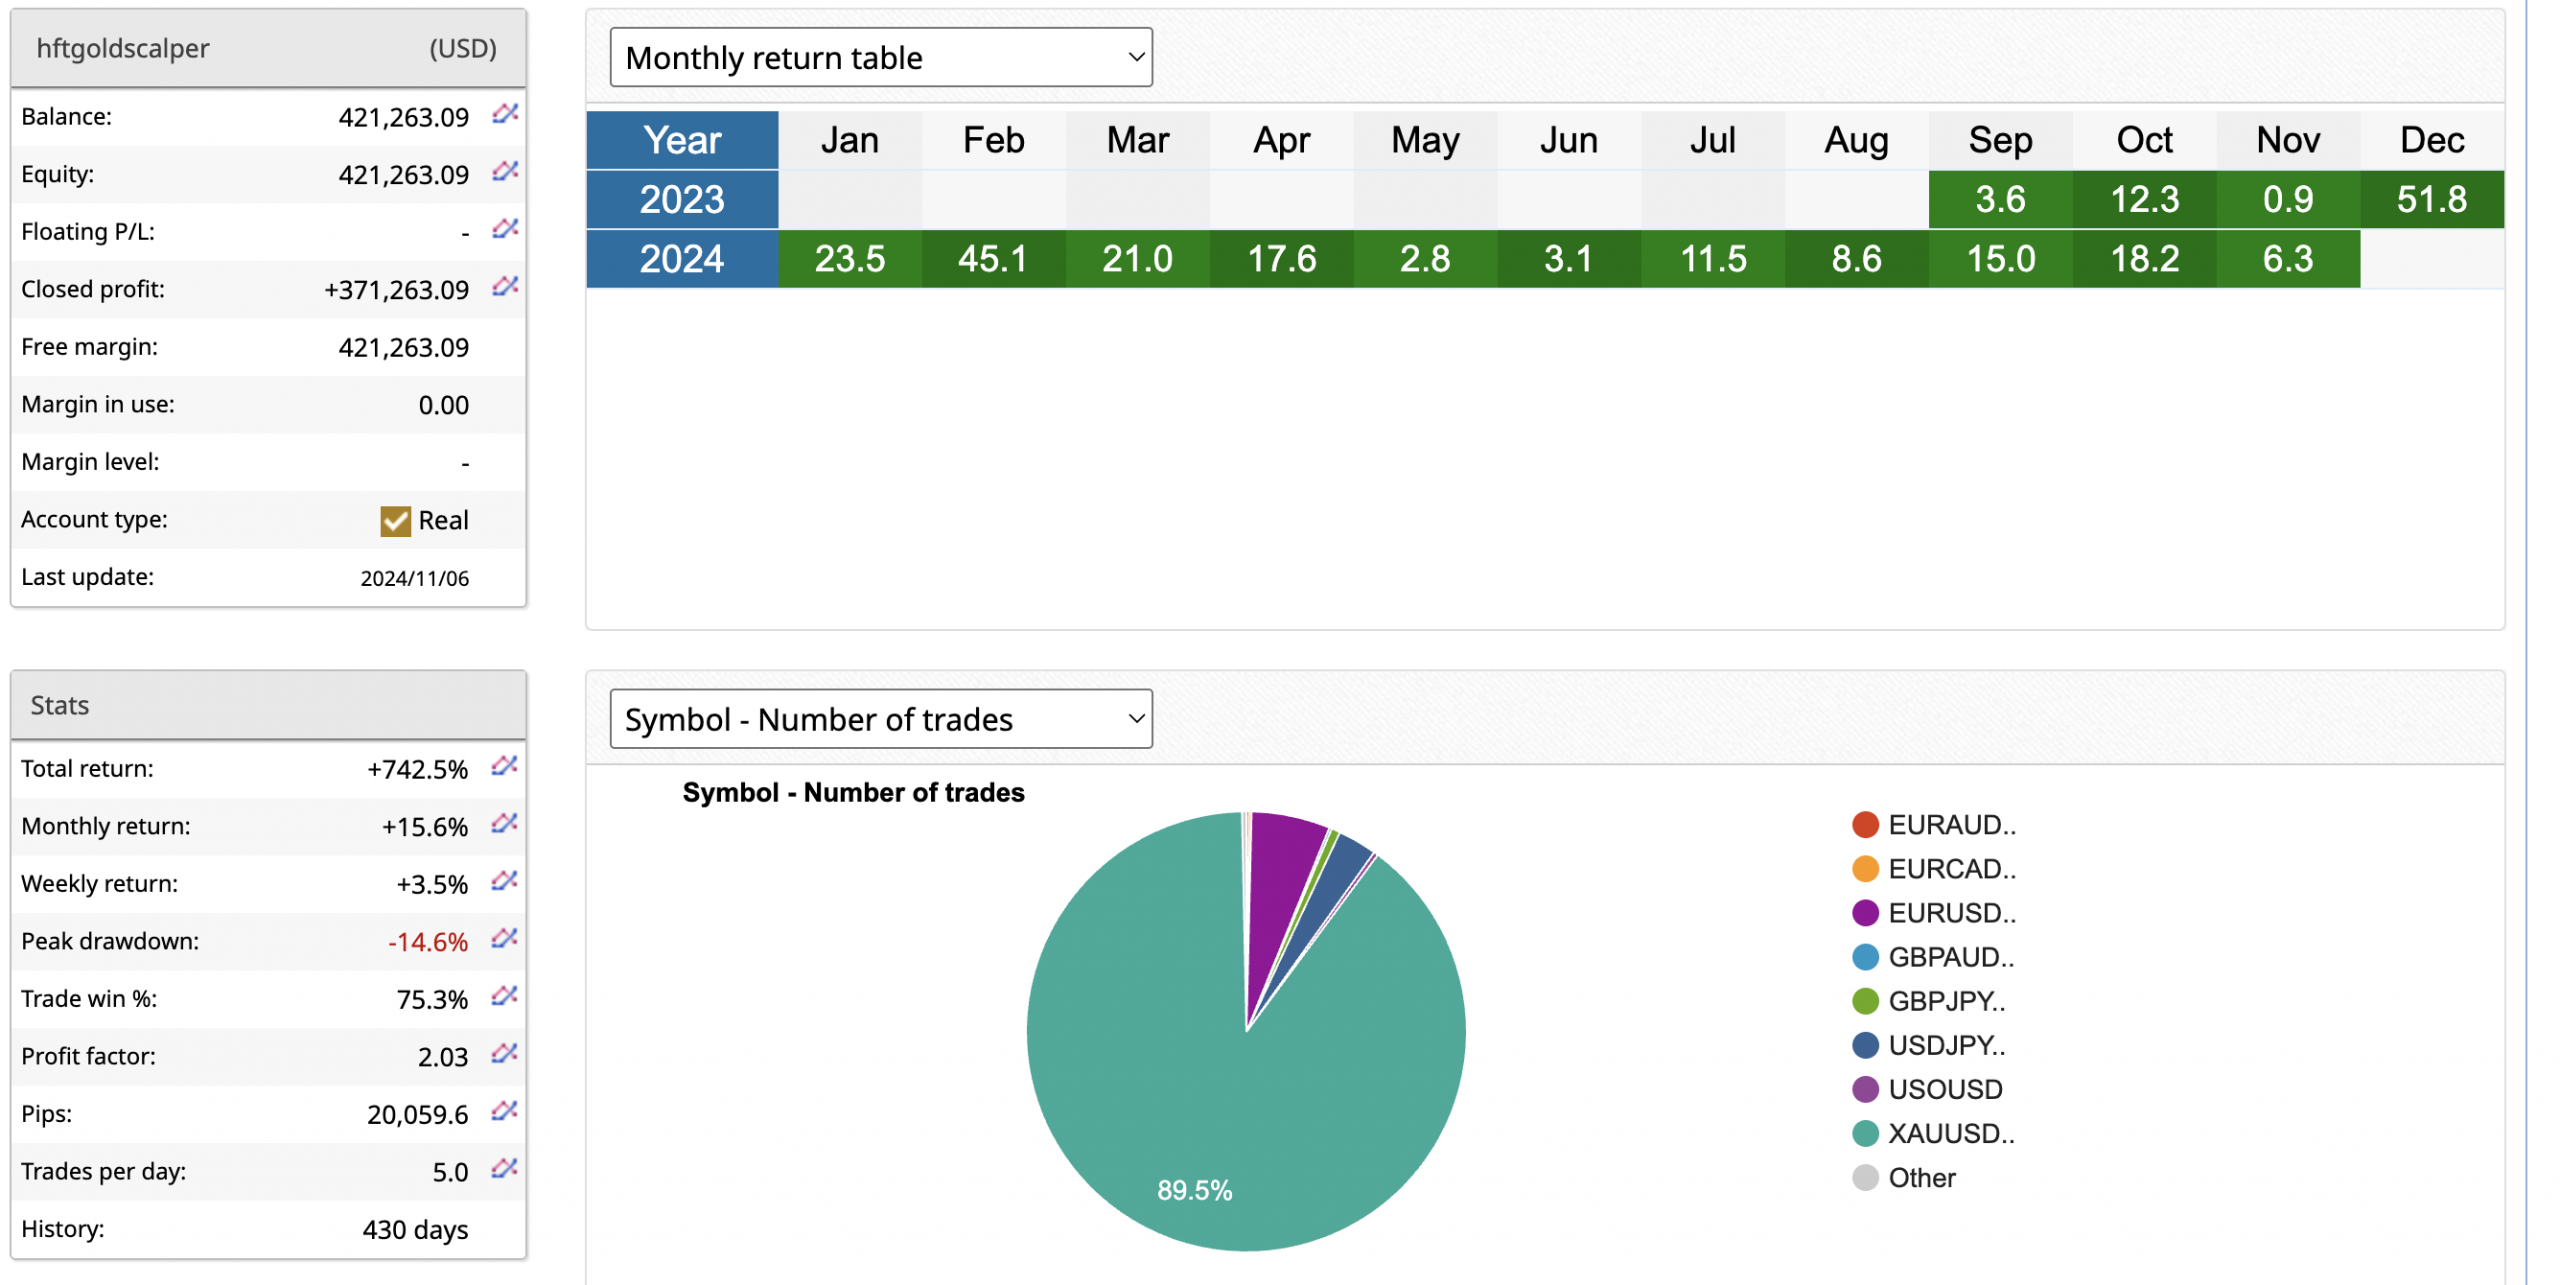Expand the Symbol - Number of trades dropdown
The width and height of the screenshot is (2560, 1285).
(880, 719)
